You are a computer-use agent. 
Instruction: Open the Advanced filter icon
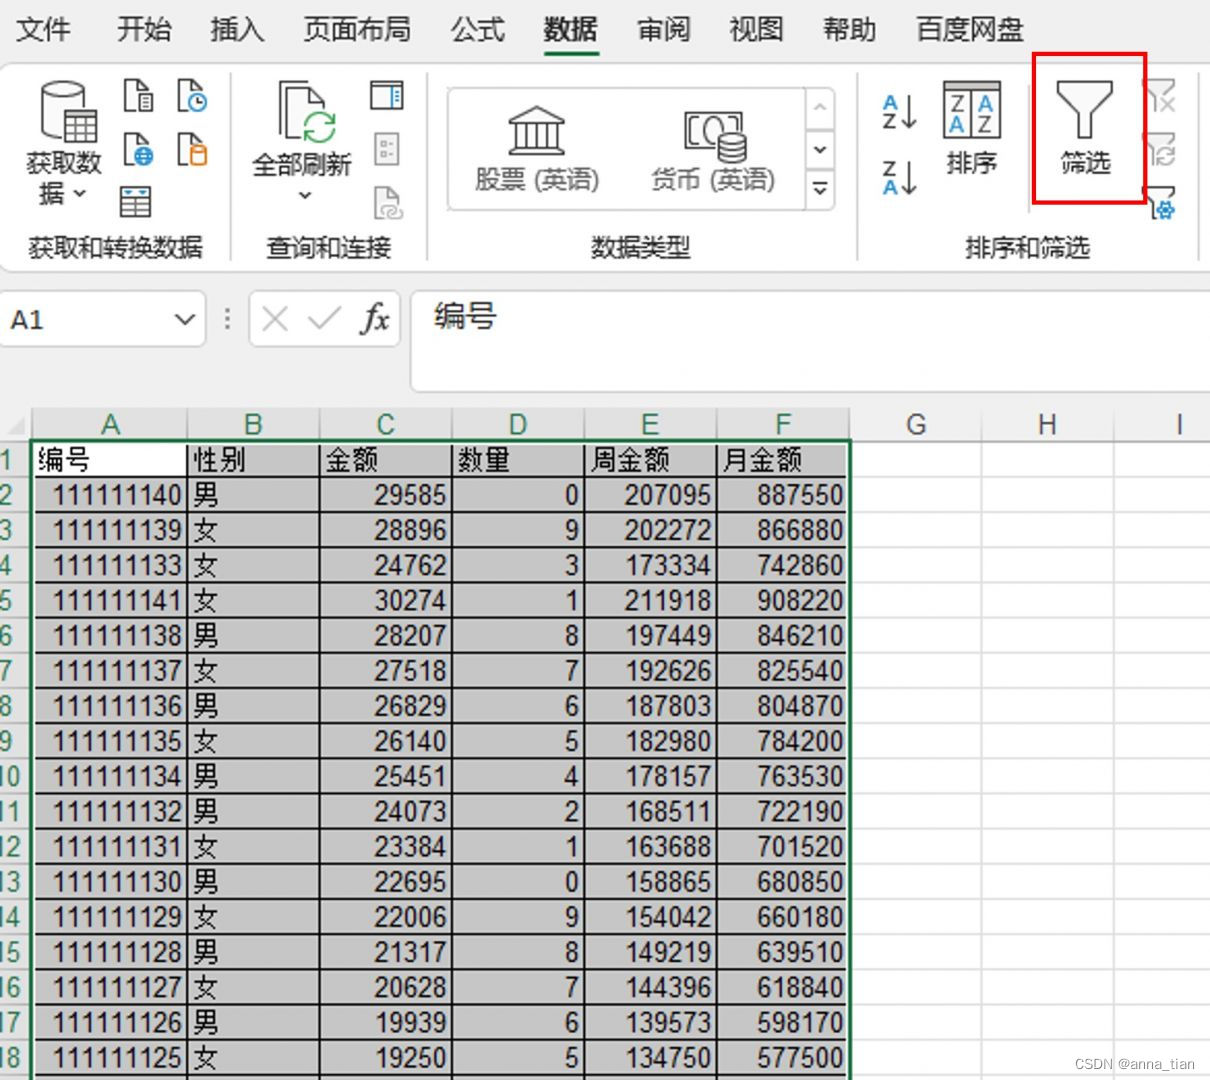(x=1160, y=203)
